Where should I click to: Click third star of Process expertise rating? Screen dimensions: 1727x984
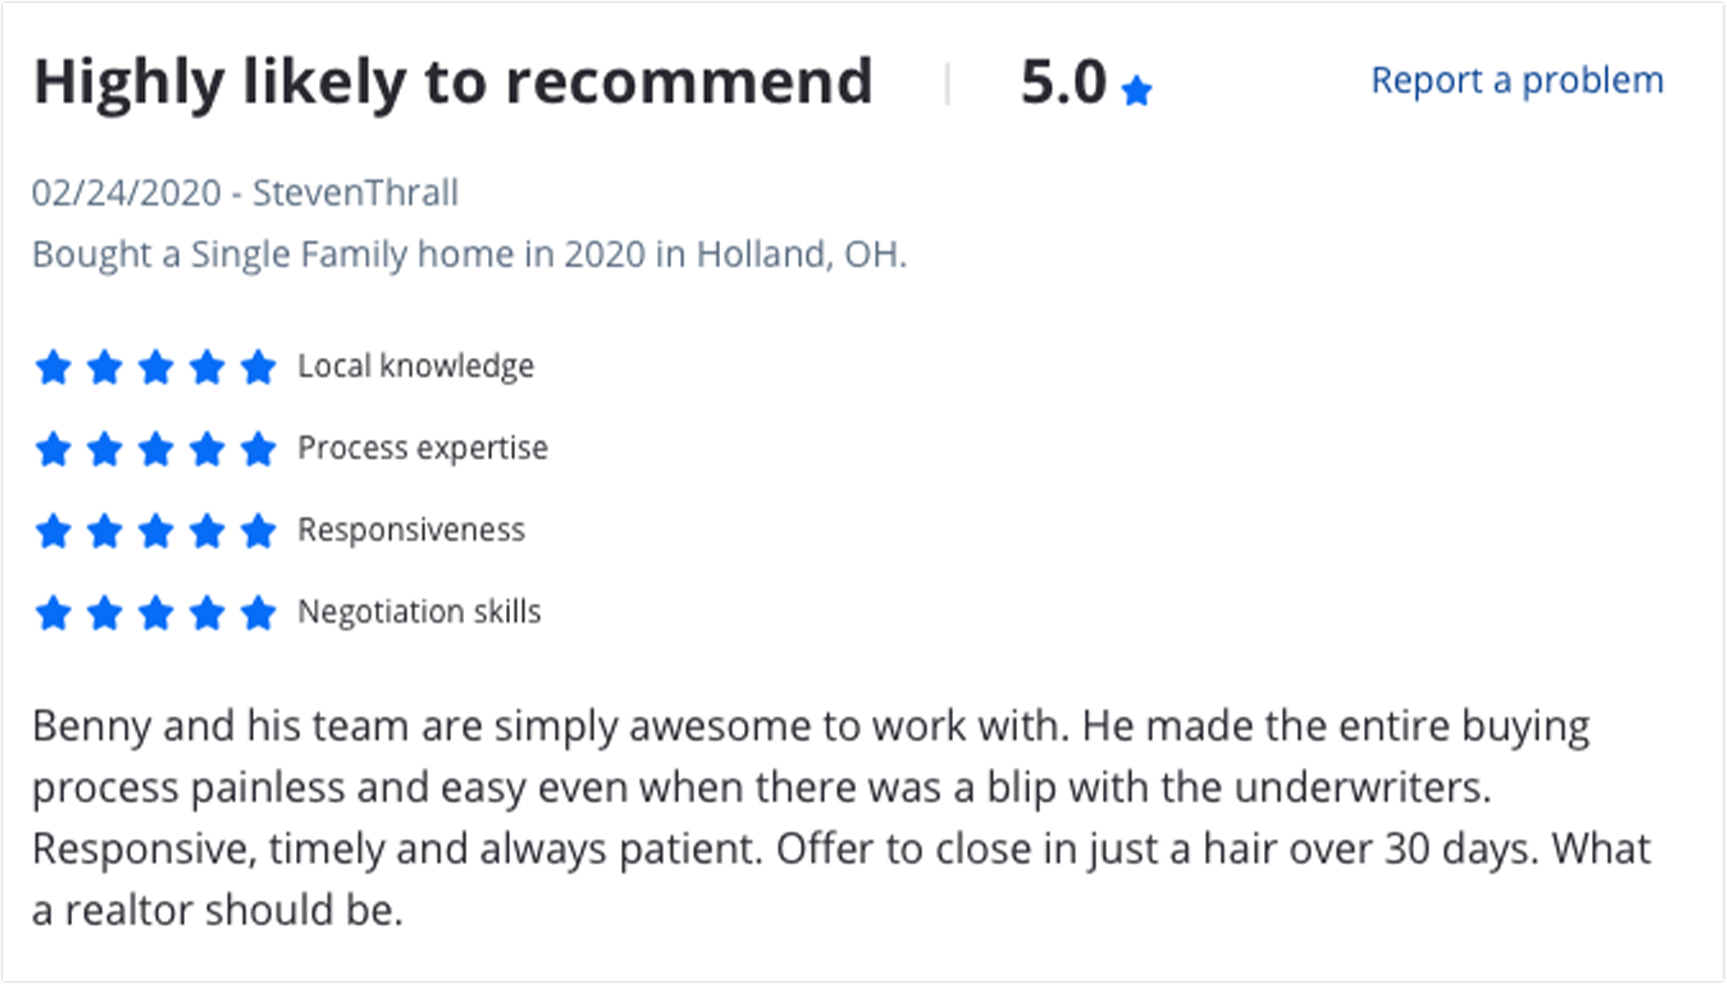point(156,449)
